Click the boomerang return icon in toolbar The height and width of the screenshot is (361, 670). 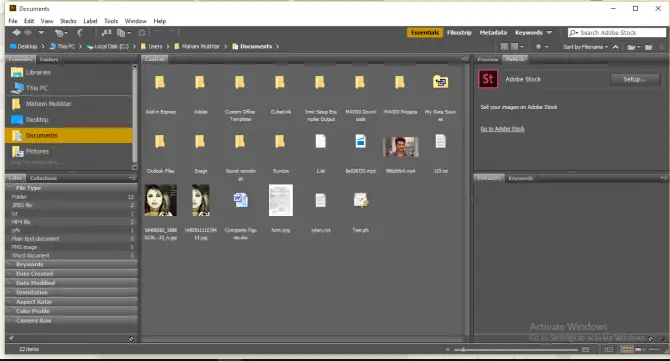tap(80, 32)
